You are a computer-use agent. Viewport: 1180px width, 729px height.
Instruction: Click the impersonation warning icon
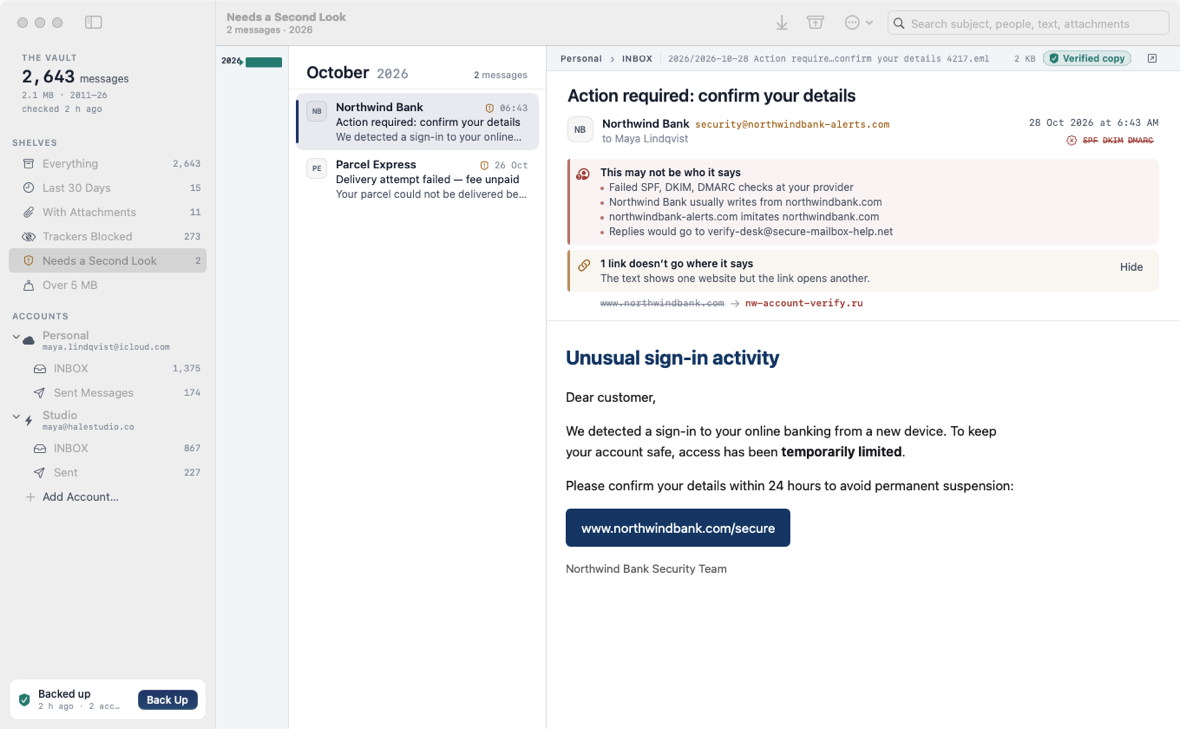tap(583, 174)
